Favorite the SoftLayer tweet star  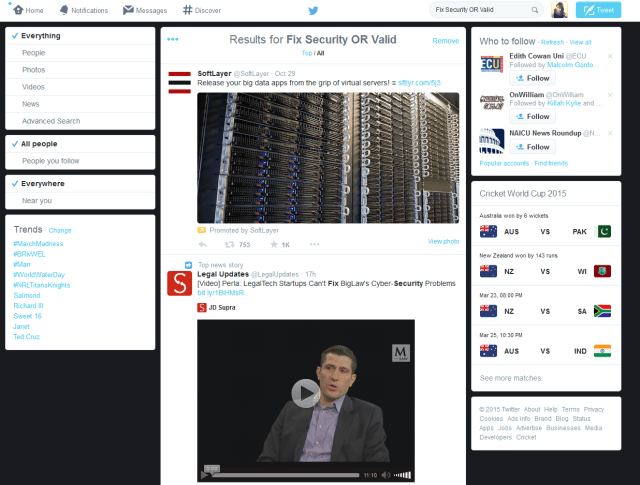[274, 244]
